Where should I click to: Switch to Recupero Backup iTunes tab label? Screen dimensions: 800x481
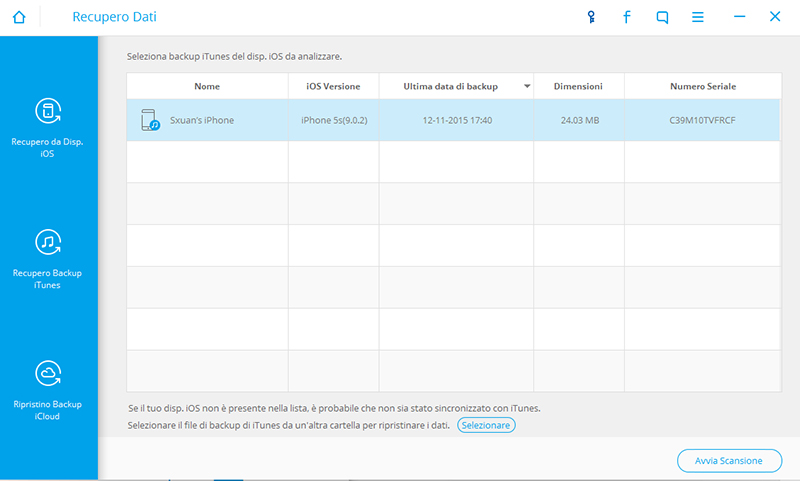48,278
